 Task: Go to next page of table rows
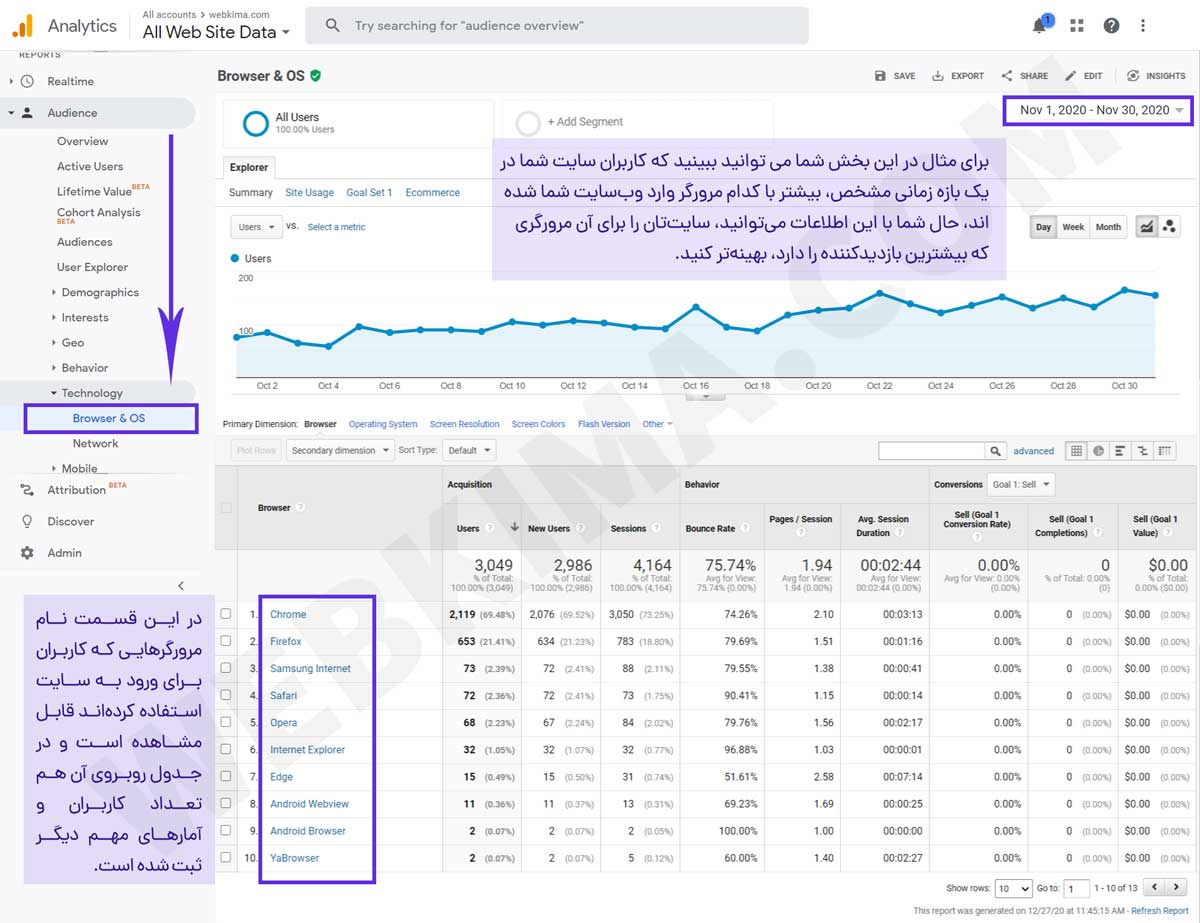point(1176,887)
